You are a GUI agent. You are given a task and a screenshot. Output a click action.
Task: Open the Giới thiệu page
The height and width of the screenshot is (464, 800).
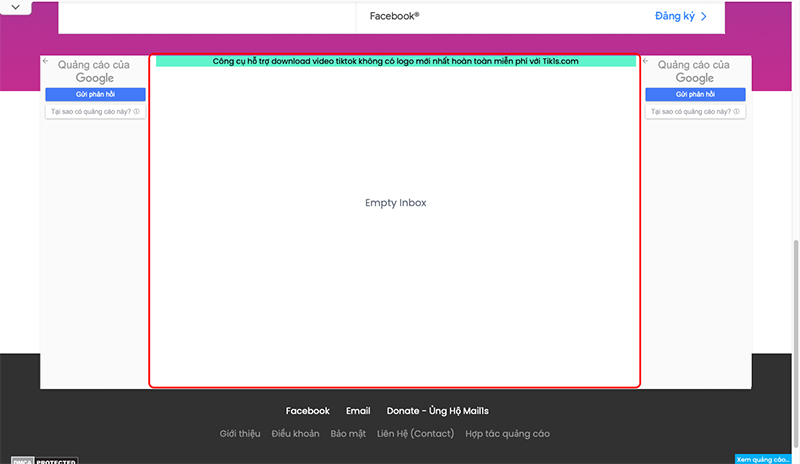coord(240,433)
